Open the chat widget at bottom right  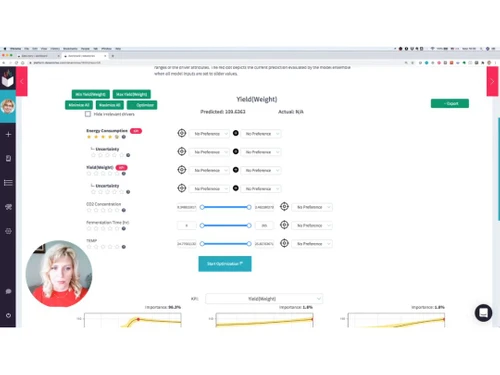483,313
